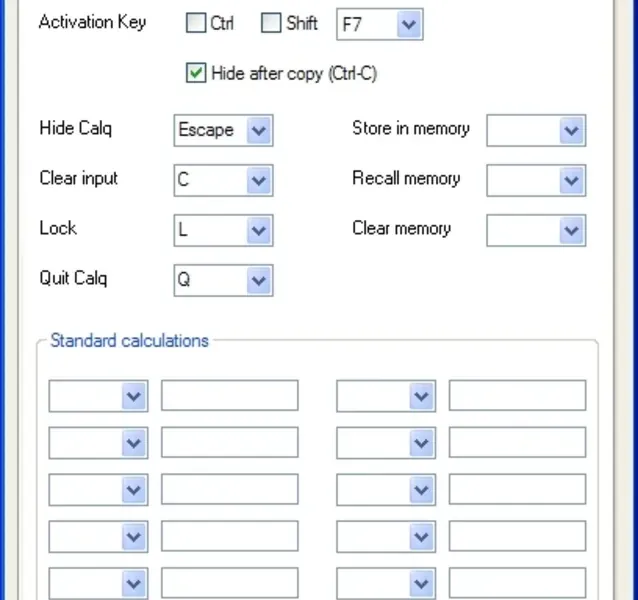The image size is (638, 600).
Task: Expand the Recall memory dropdown
Action: pyautogui.click(x=571, y=180)
